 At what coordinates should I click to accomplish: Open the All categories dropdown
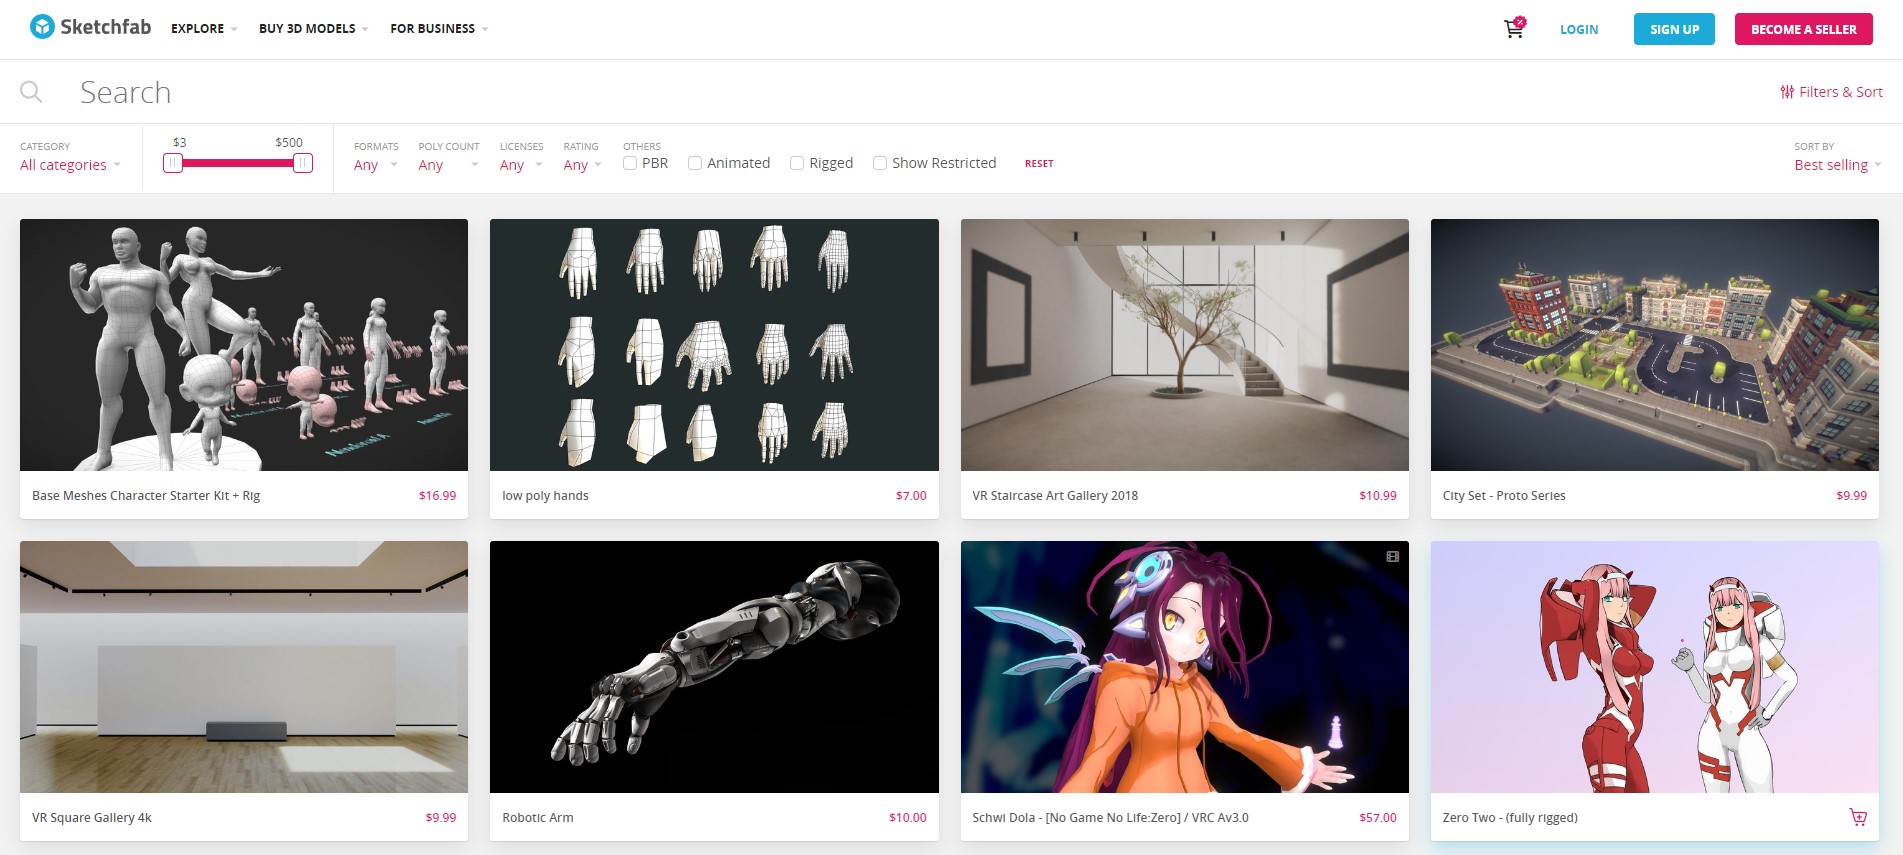click(x=70, y=165)
